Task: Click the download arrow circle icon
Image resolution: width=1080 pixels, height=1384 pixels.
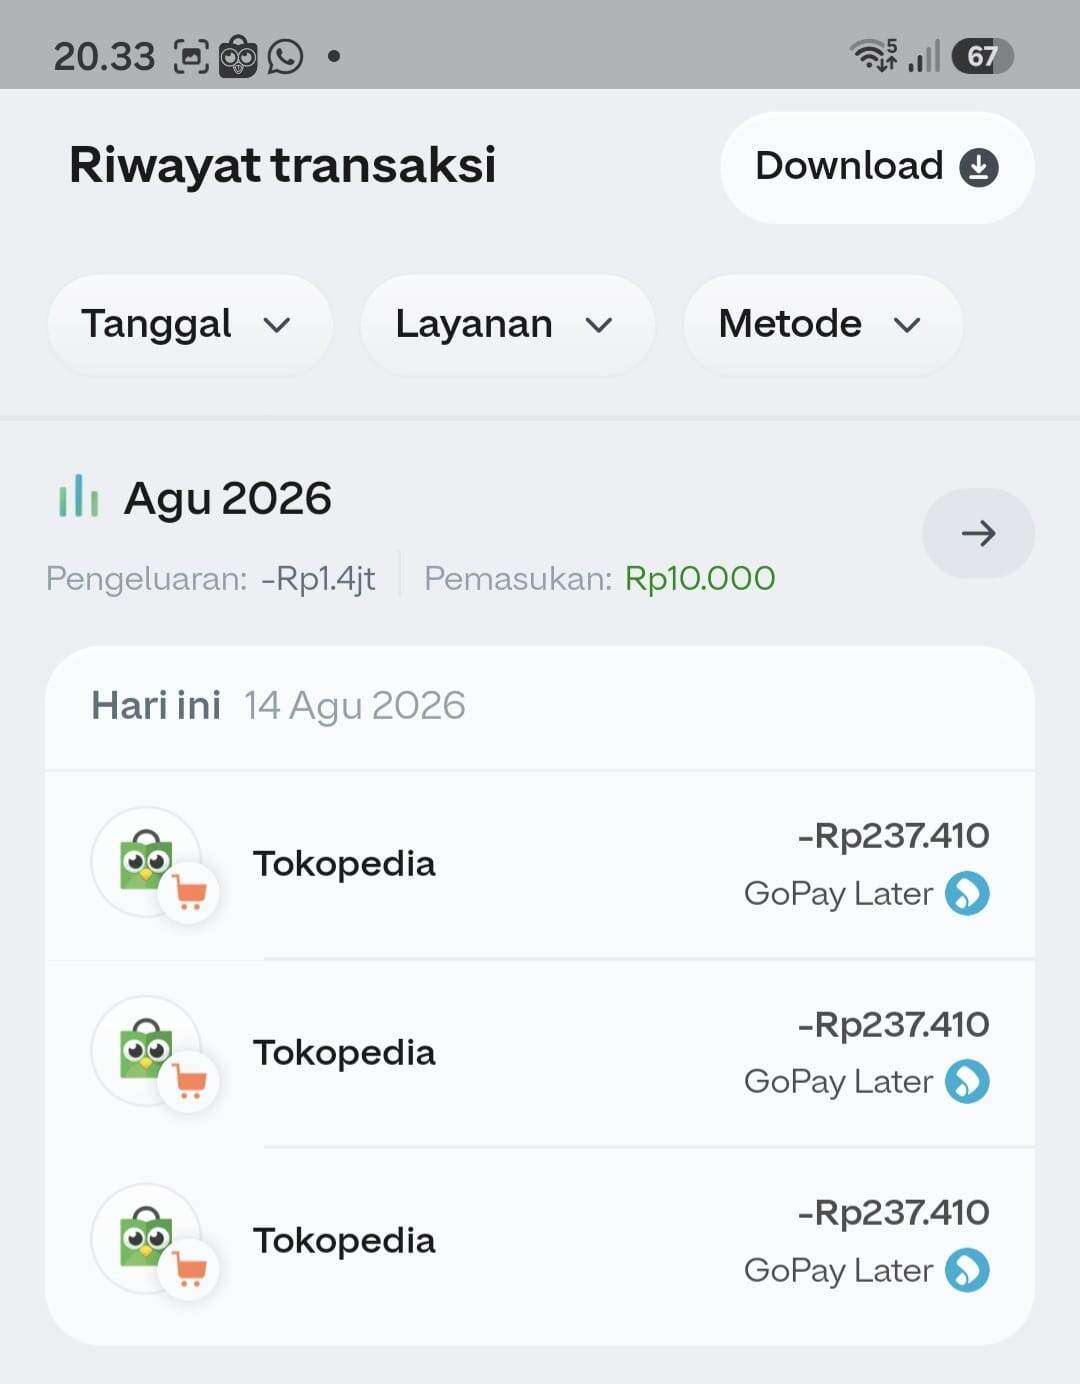Action: click(979, 167)
